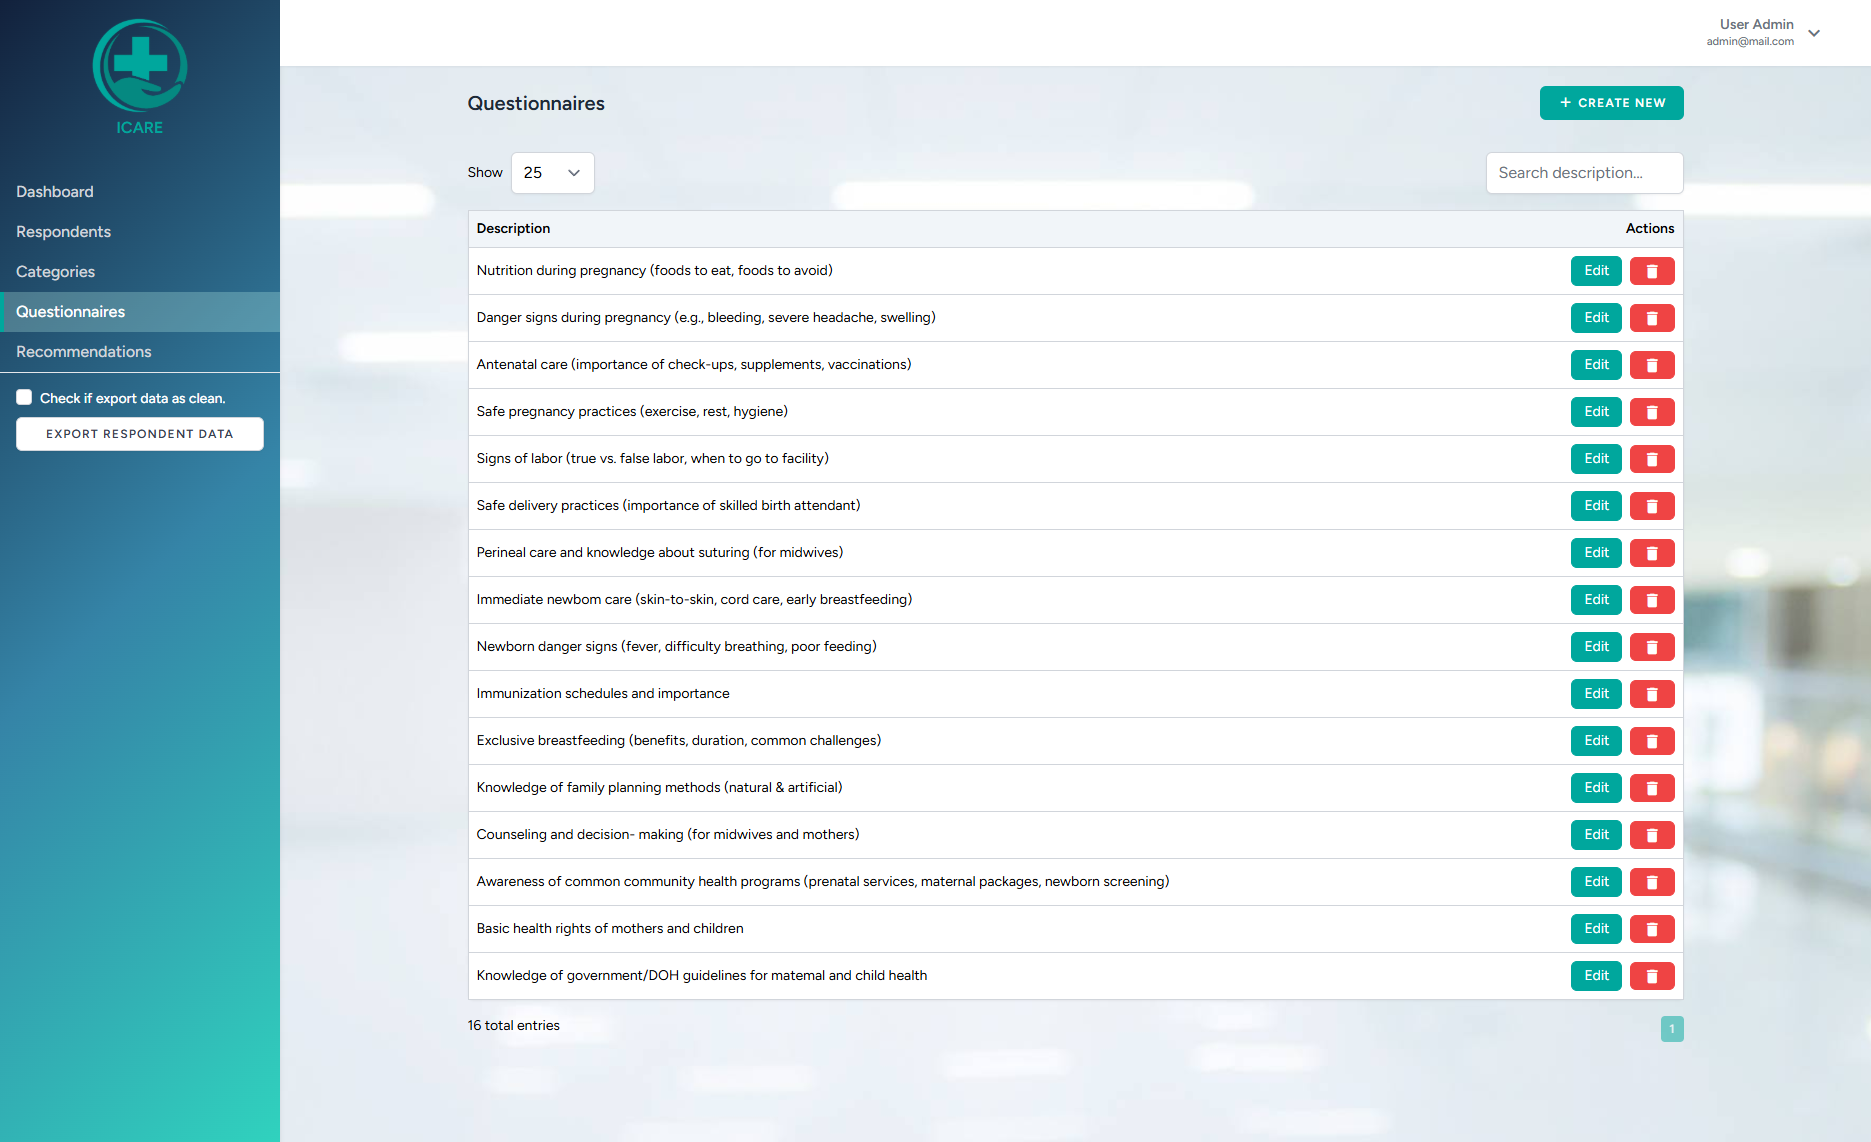This screenshot has width=1871, height=1142.
Task: Check the clean export option before exporting
Action: (24, 397)
